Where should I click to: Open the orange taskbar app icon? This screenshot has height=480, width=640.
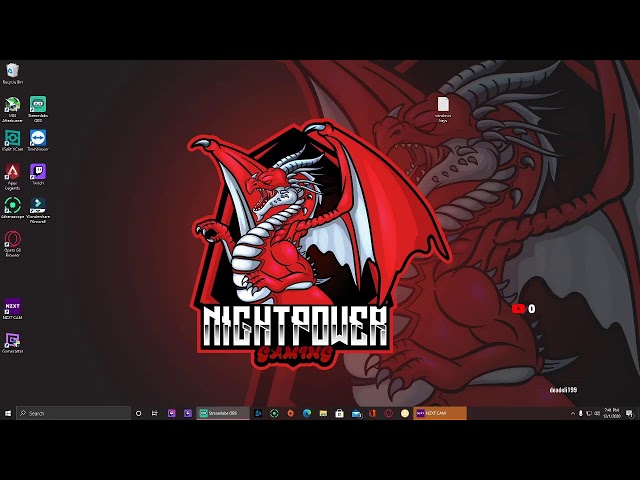click(291, 413)
